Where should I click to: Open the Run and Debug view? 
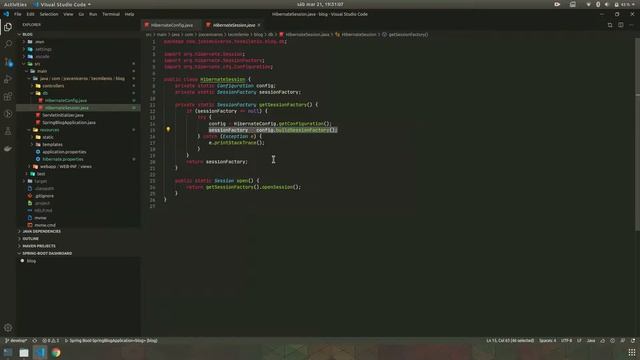pos(8,79)
